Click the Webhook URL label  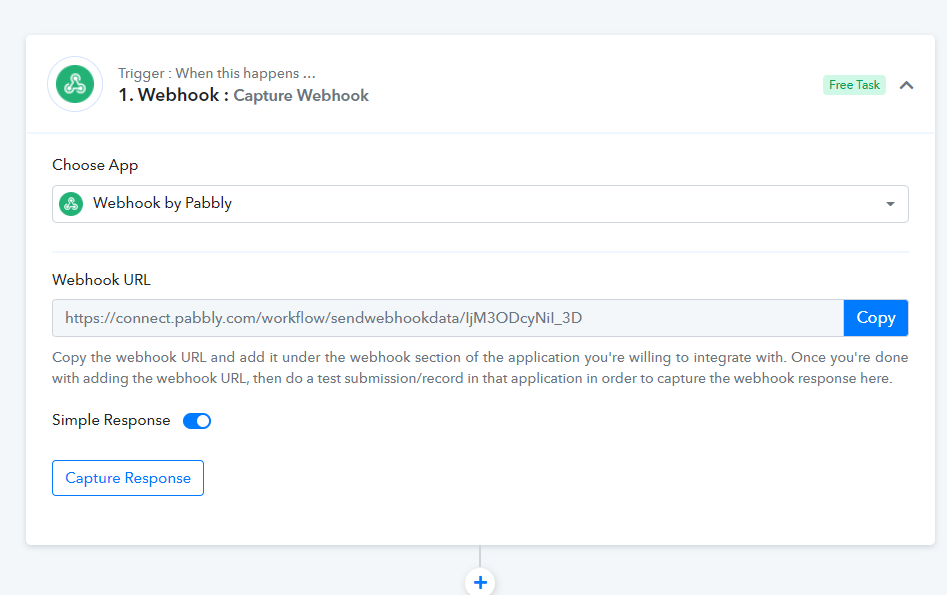(101, 280)
